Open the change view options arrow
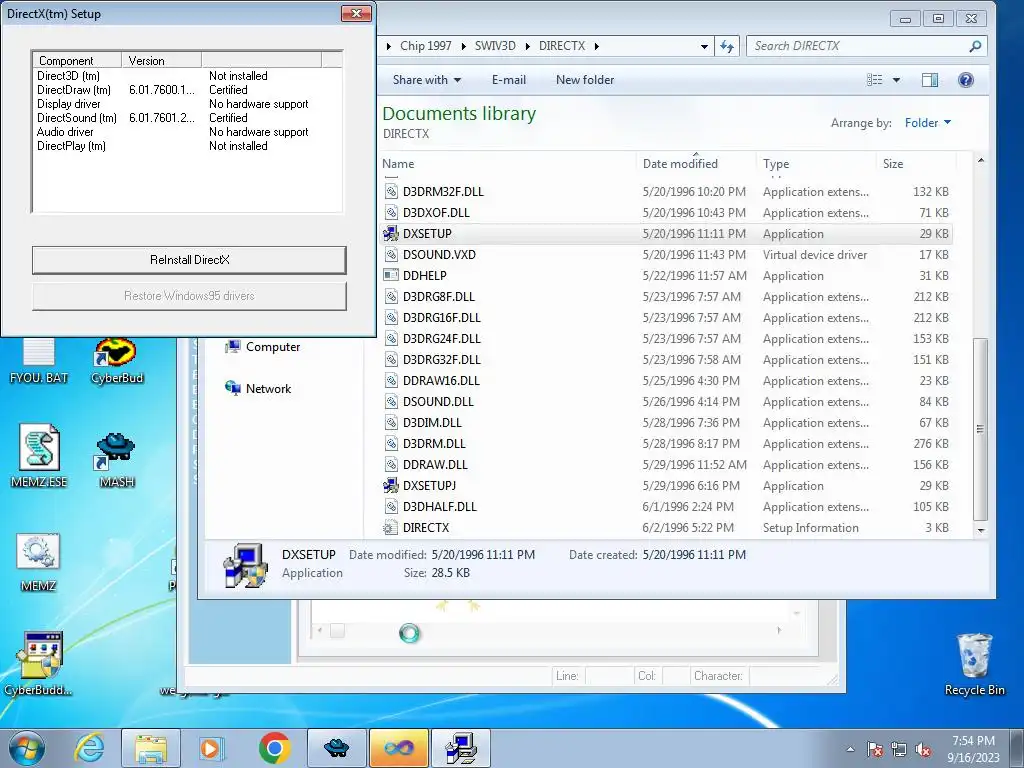 click(896, 80)
